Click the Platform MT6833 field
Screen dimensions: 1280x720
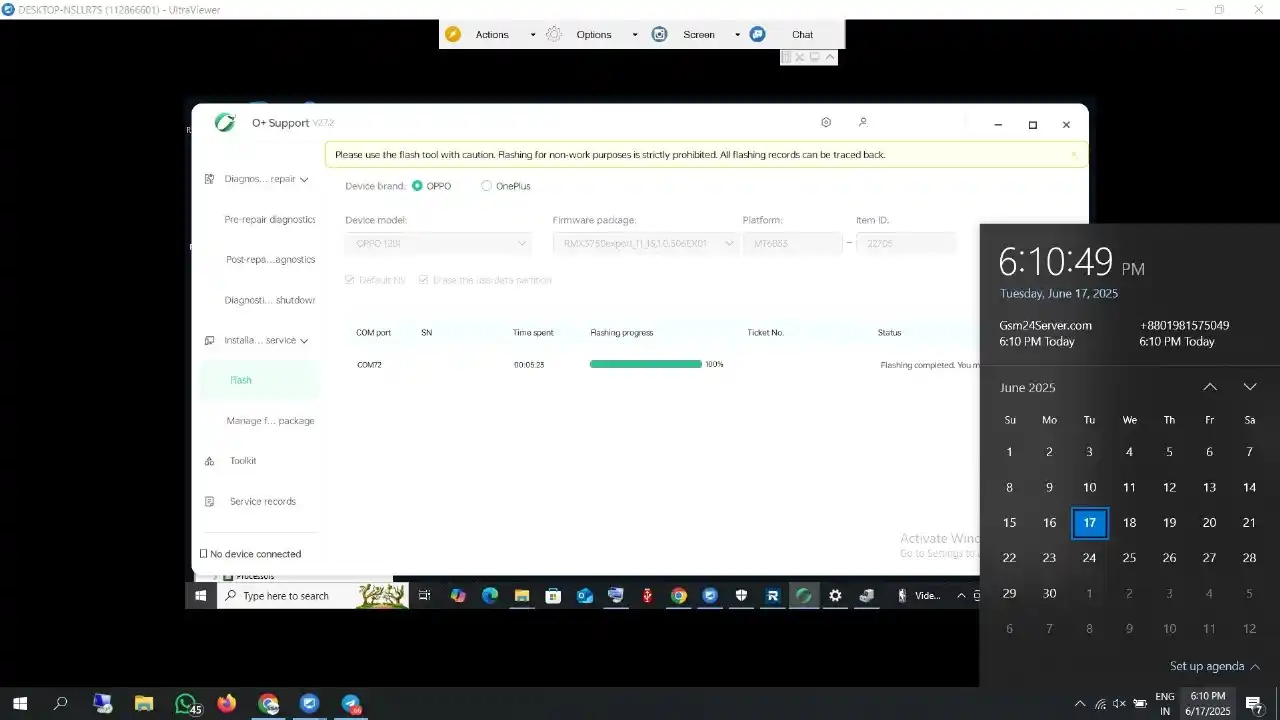[x=792, y=243]
